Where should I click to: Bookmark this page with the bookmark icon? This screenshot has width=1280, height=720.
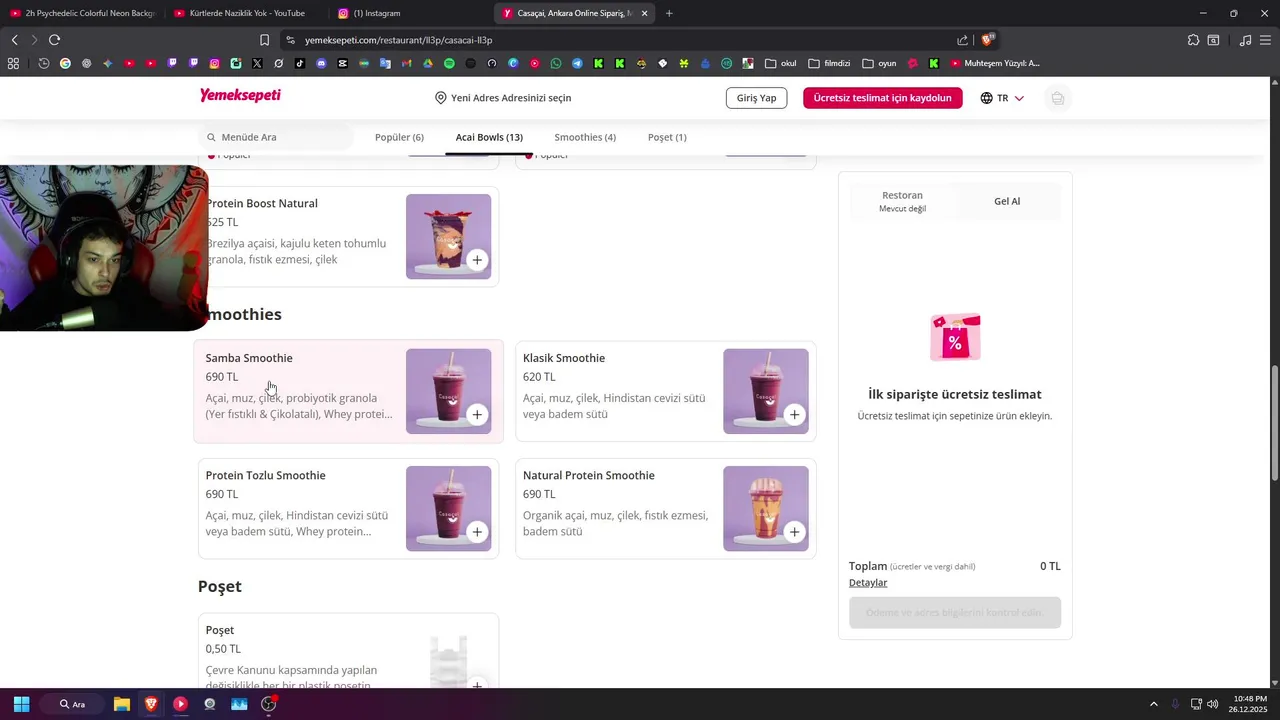click(264, 40)
